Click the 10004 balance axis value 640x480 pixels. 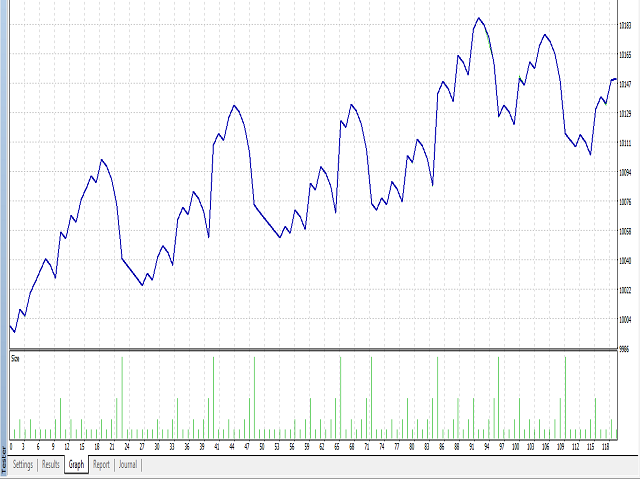[x=625, y=320]
